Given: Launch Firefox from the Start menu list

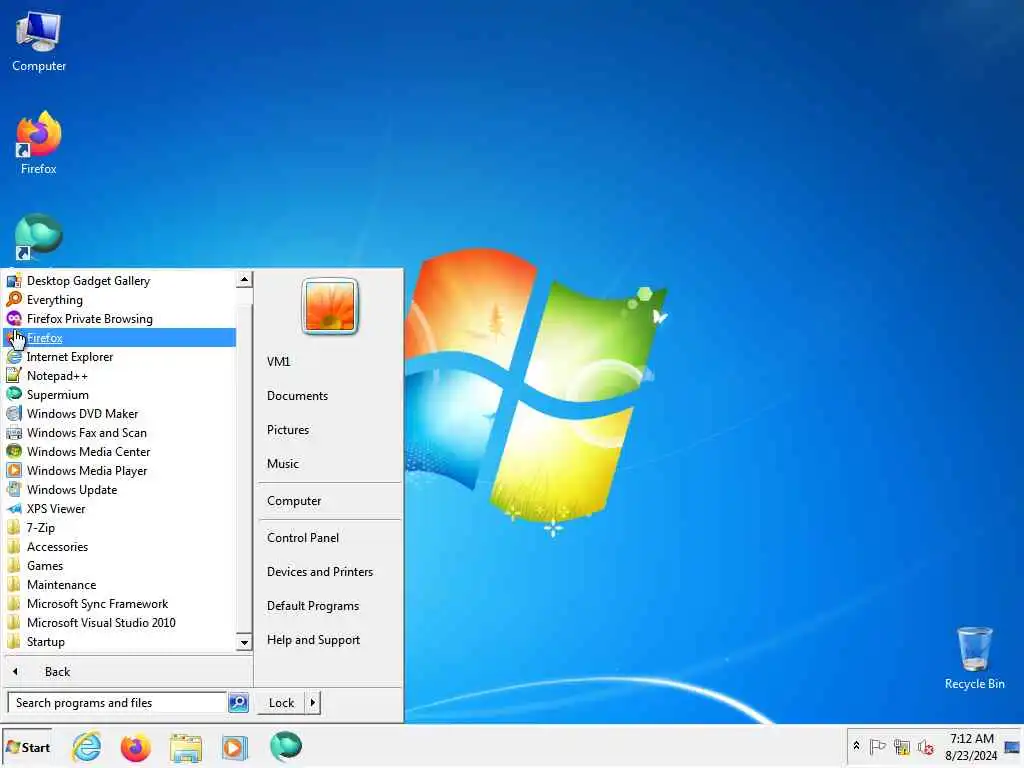Looking at the screenshot, I should tap(120, 338).
